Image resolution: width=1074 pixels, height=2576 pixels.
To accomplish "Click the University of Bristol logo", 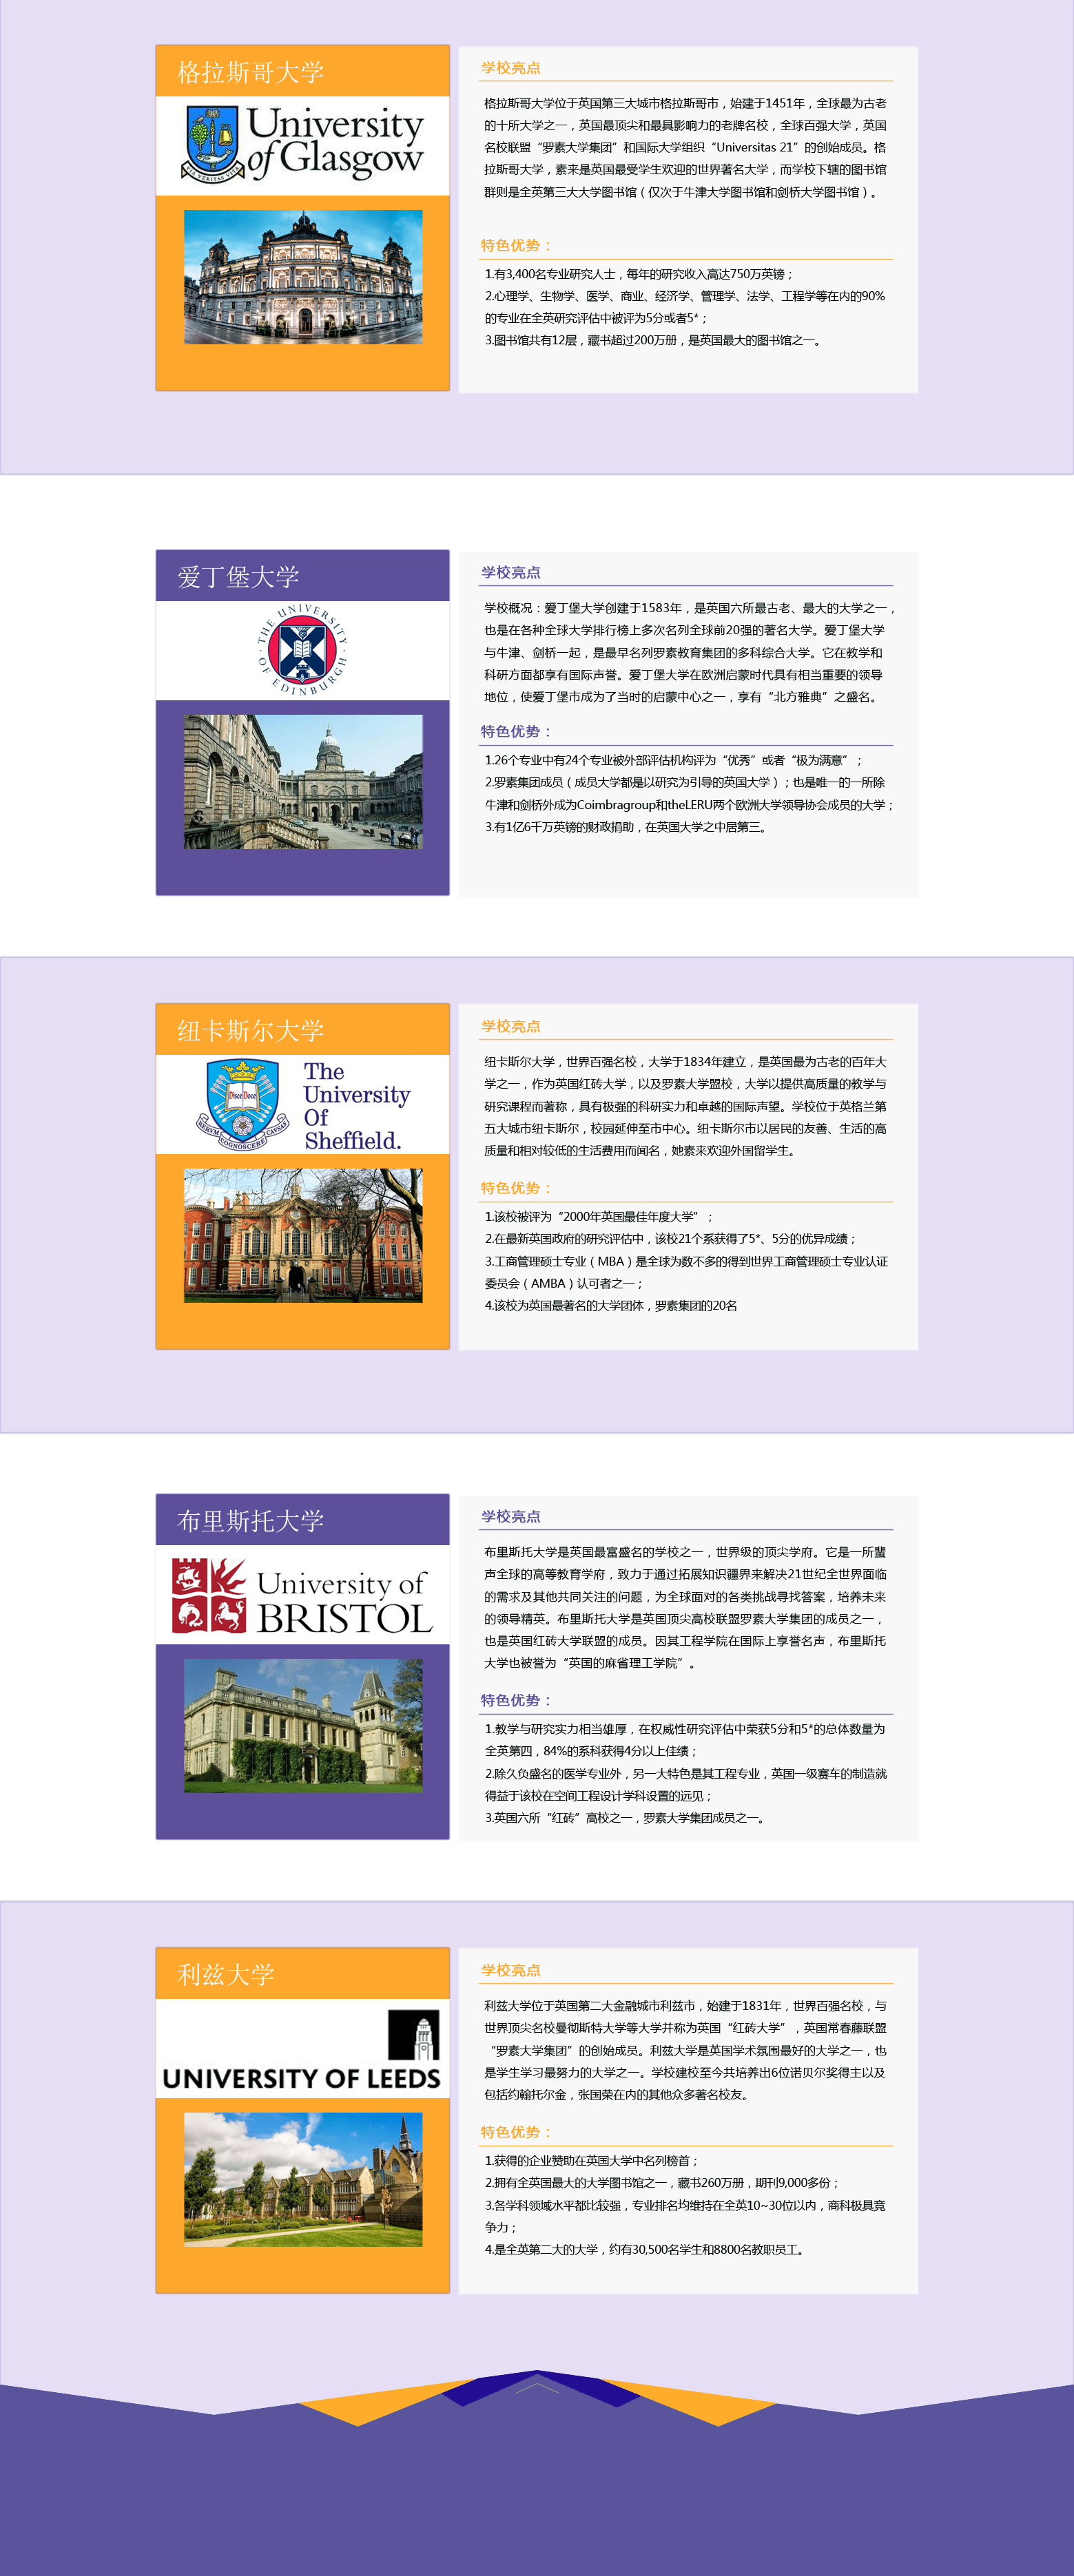I will 303,1595.
